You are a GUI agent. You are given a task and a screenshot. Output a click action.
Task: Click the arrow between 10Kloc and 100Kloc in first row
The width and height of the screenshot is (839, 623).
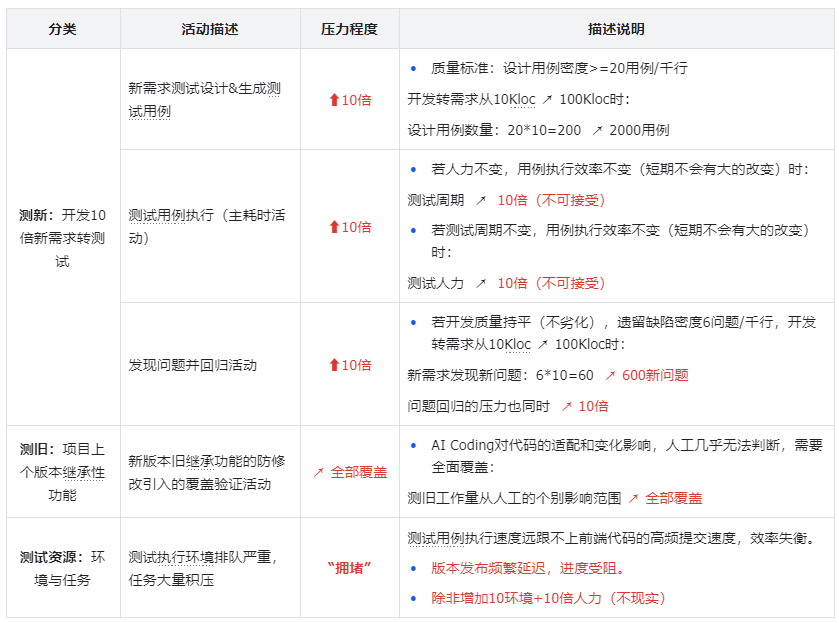(x=547, y=100)
